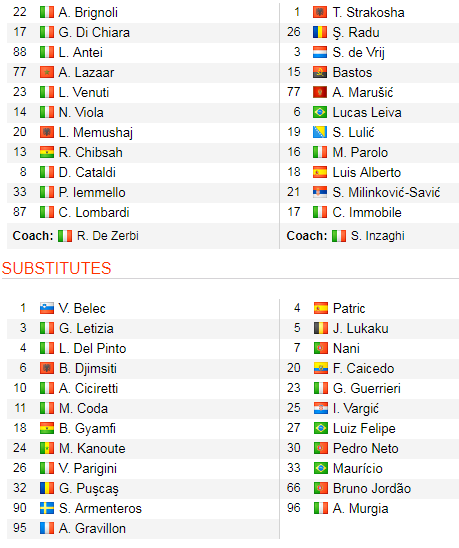The height and width of the screenshot is (548, 459).
Task: Click the Angolan flag next to Bastos
Action: 320,72
